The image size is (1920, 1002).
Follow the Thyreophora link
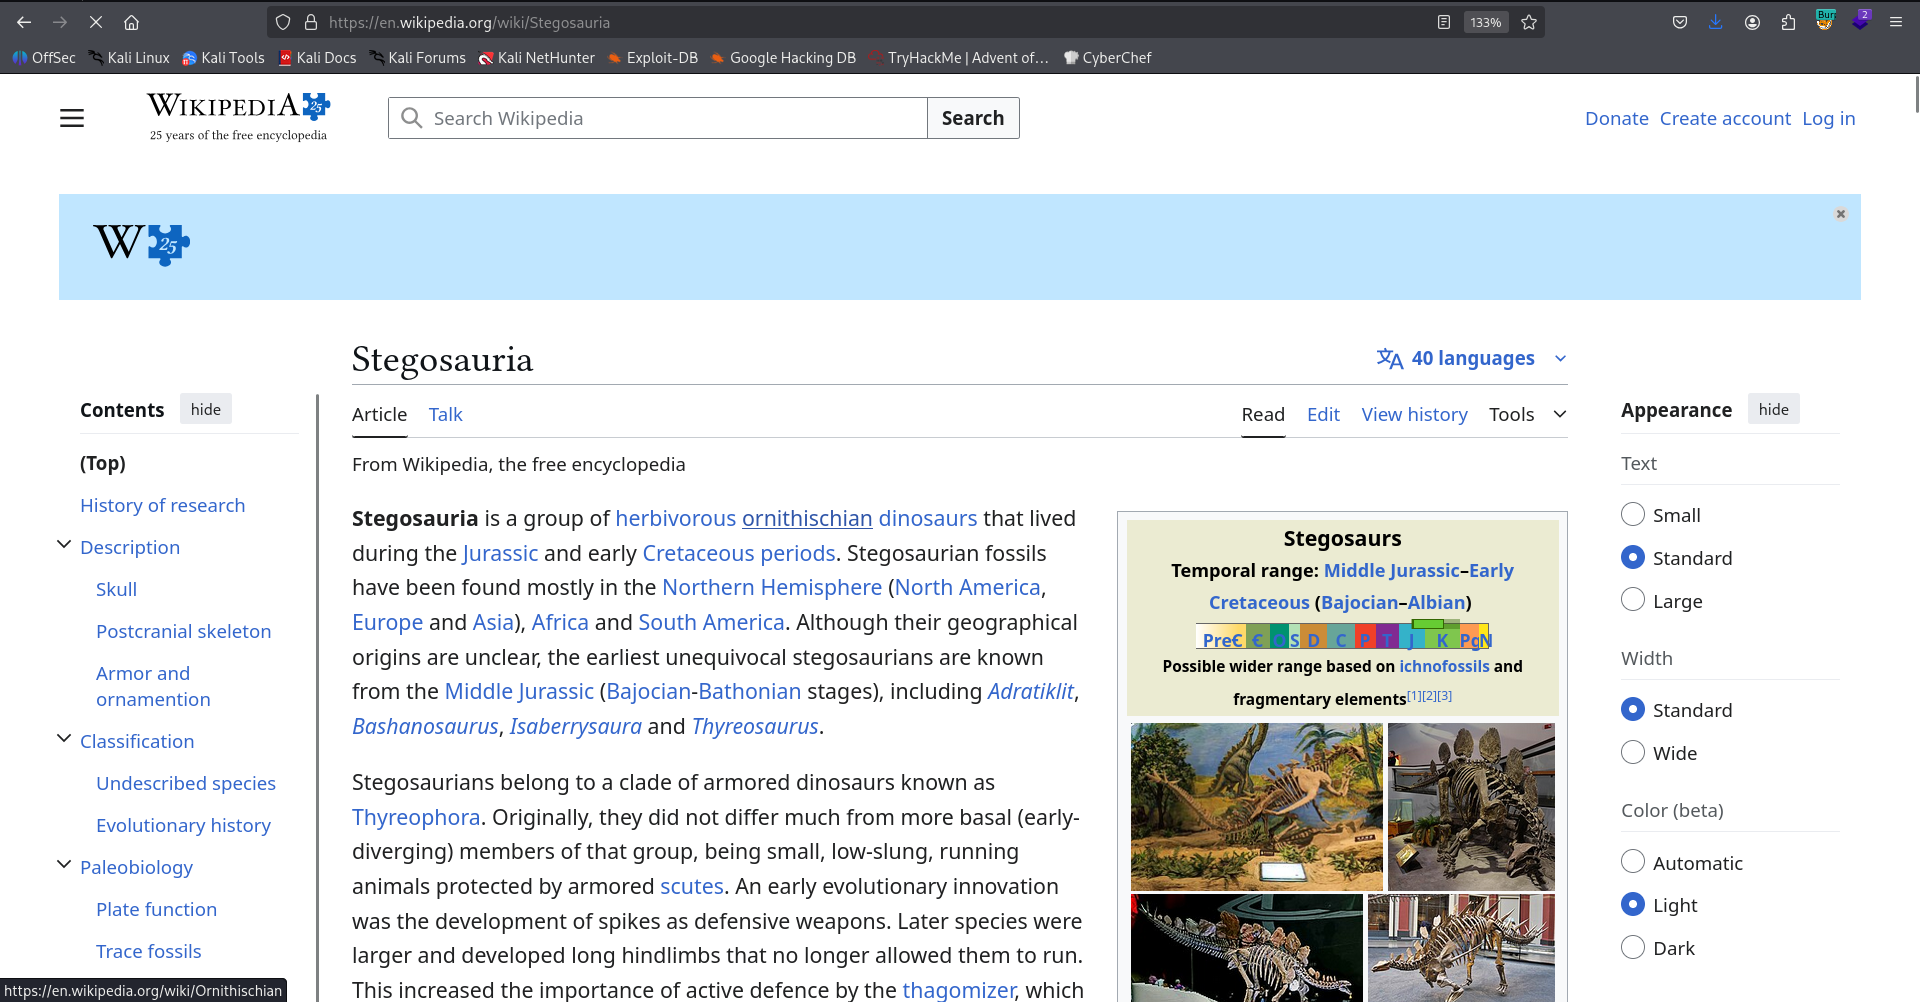(416, 817)
